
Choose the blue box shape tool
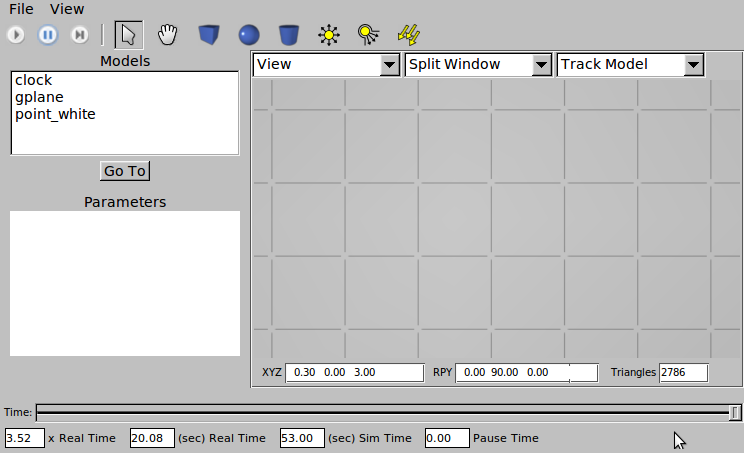tap(208, 35)
